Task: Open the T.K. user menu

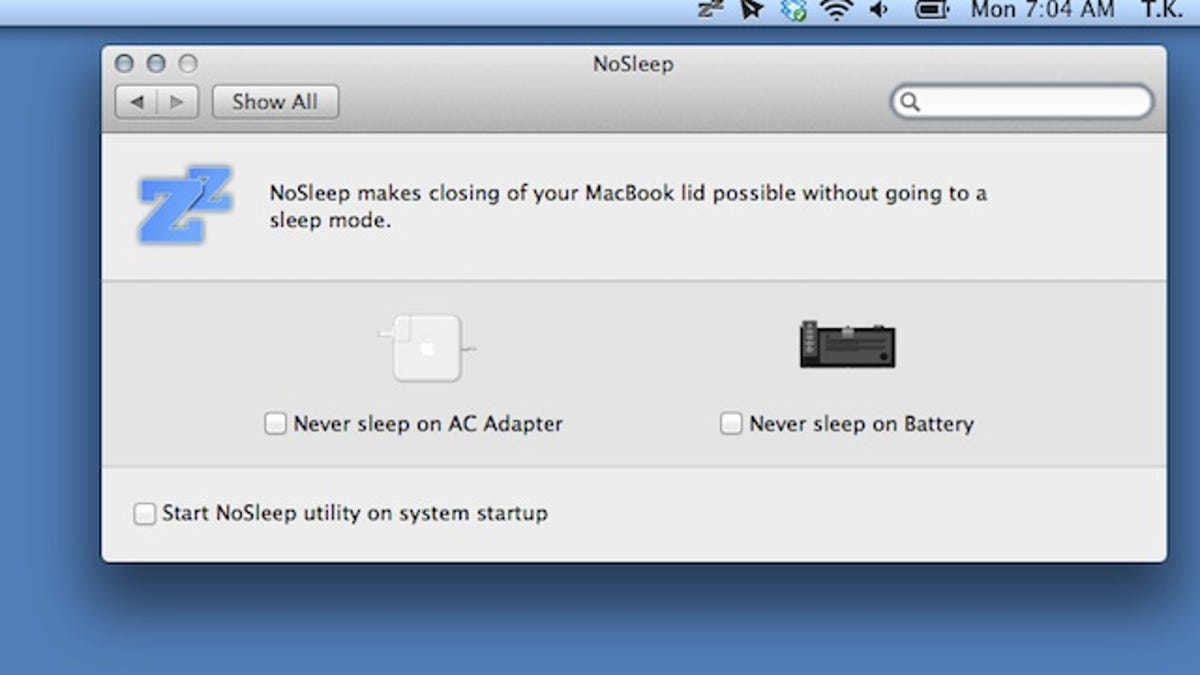Action: click(x=1161, y=10)
